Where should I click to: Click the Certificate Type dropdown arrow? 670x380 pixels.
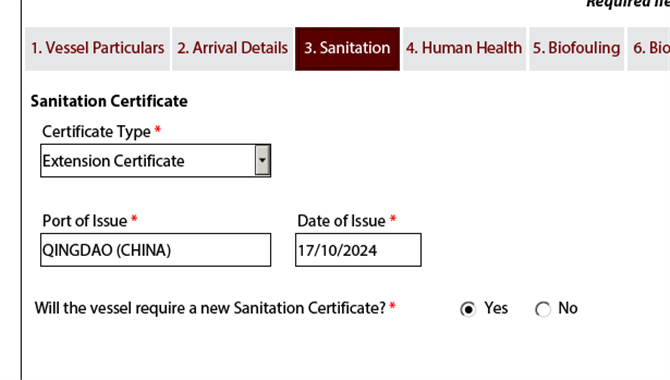[262, 160]
